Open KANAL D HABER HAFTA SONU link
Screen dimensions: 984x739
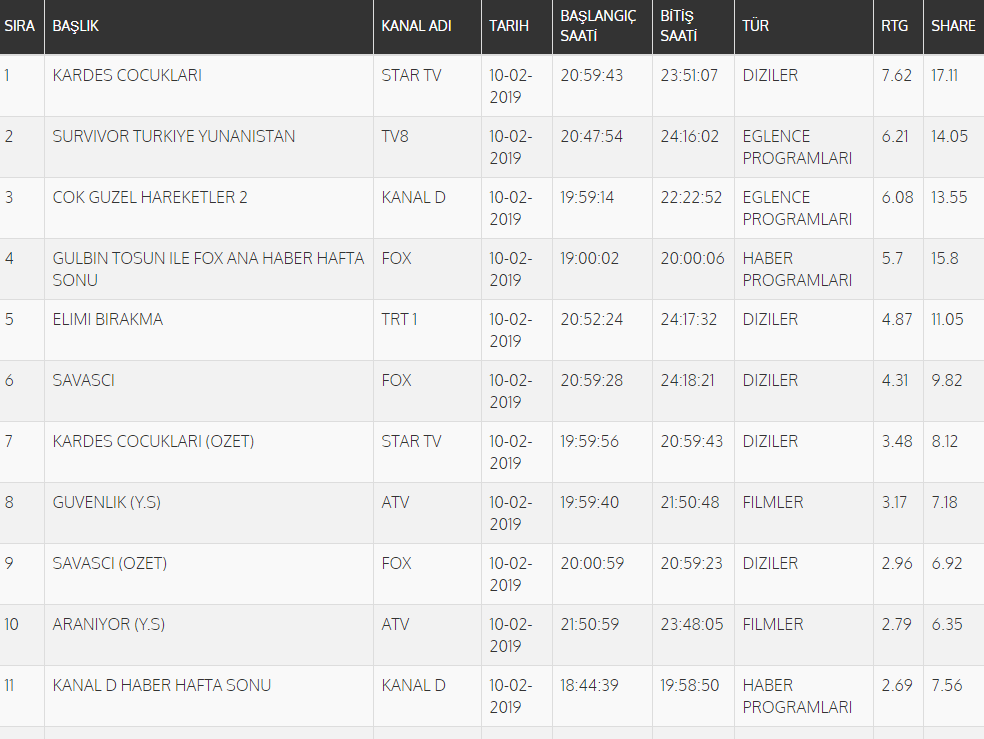tap(162, 686)
